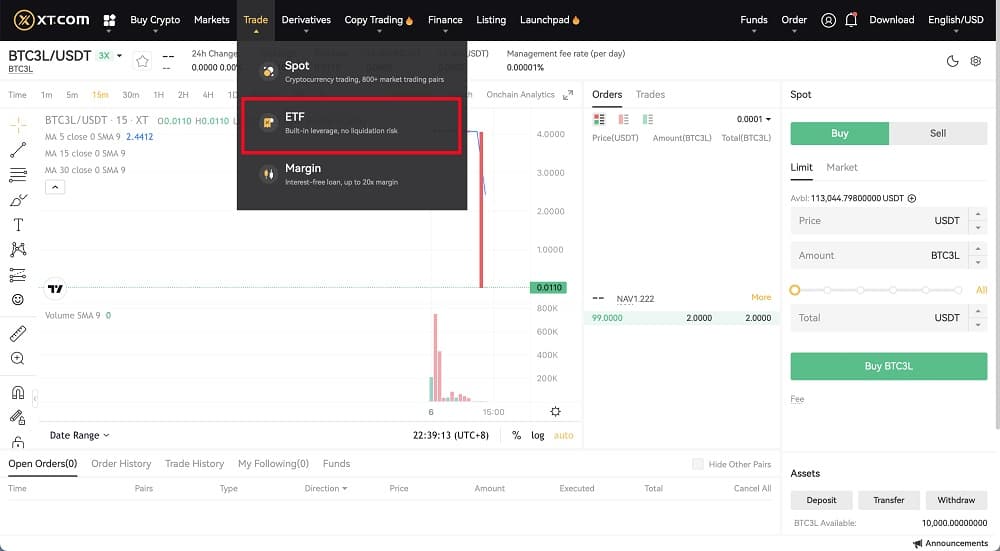This screenshot has width=1000, height=551.
Task: Click the Cancel All link
Action: tap(752, 489)
